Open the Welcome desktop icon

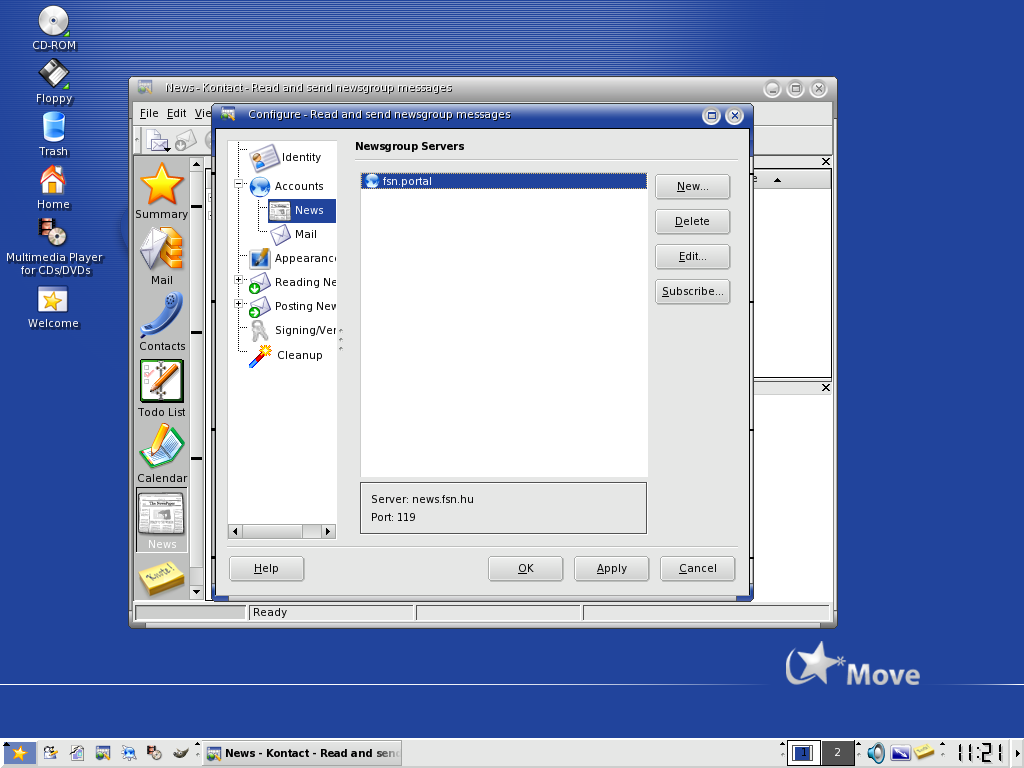pos(53,307)
